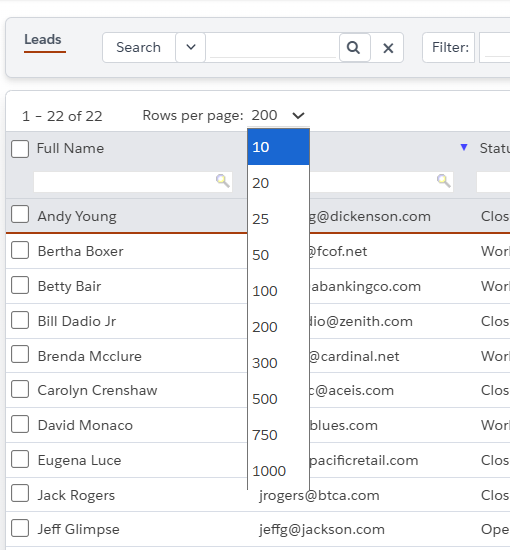Pick 300 rows per page option
The height and width of the screenshot is (550, 510).
click(x=278, y=363)
